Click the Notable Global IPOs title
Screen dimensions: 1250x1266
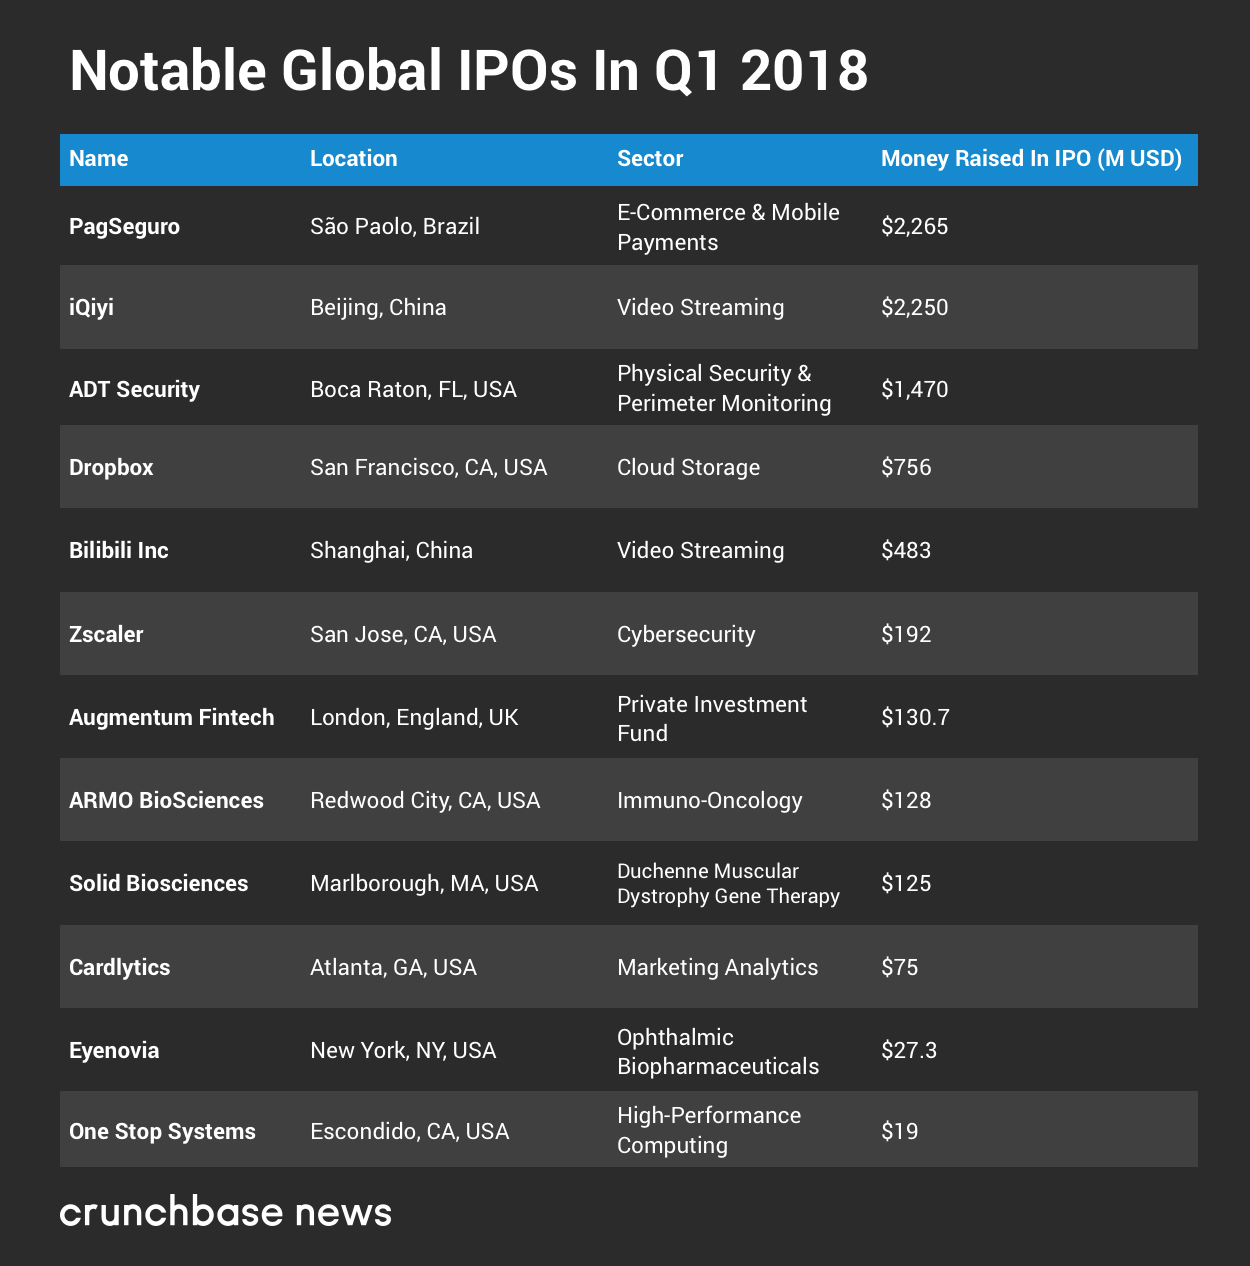pyautogui.click(x=468, y=72)
